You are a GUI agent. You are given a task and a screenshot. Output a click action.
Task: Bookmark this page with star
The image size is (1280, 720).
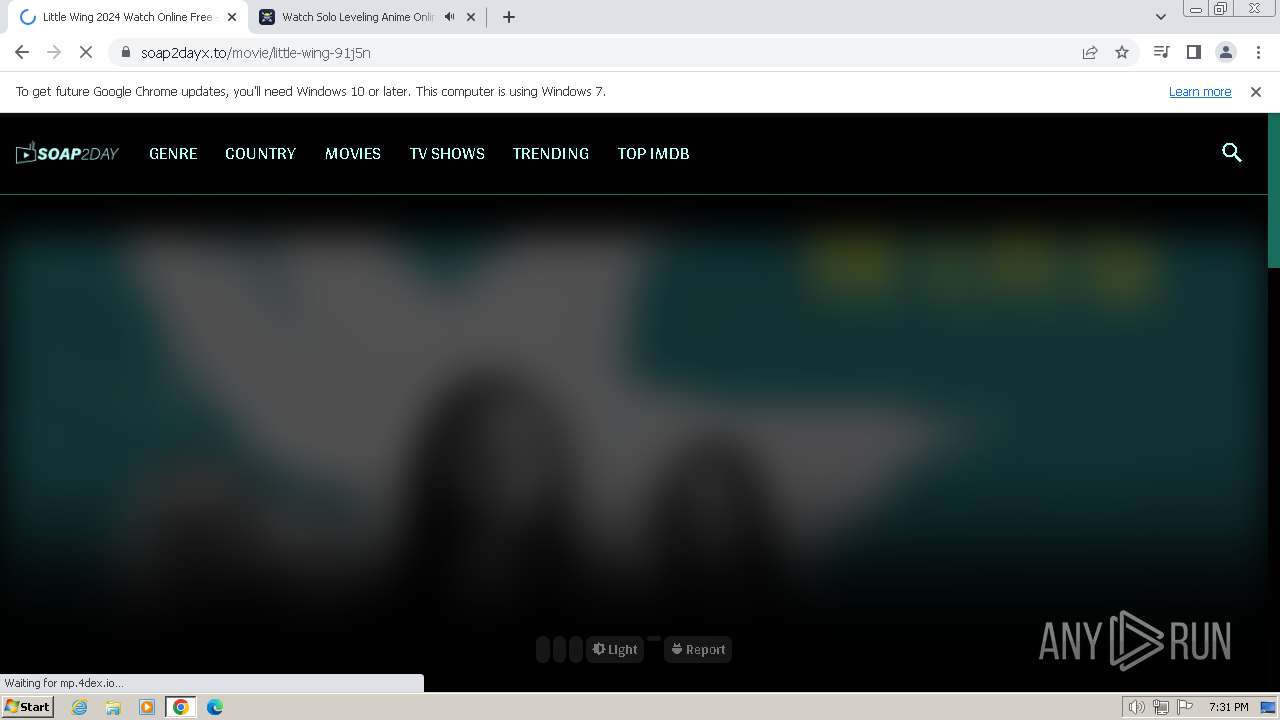pyautogui.click(x=1122, y=52)
